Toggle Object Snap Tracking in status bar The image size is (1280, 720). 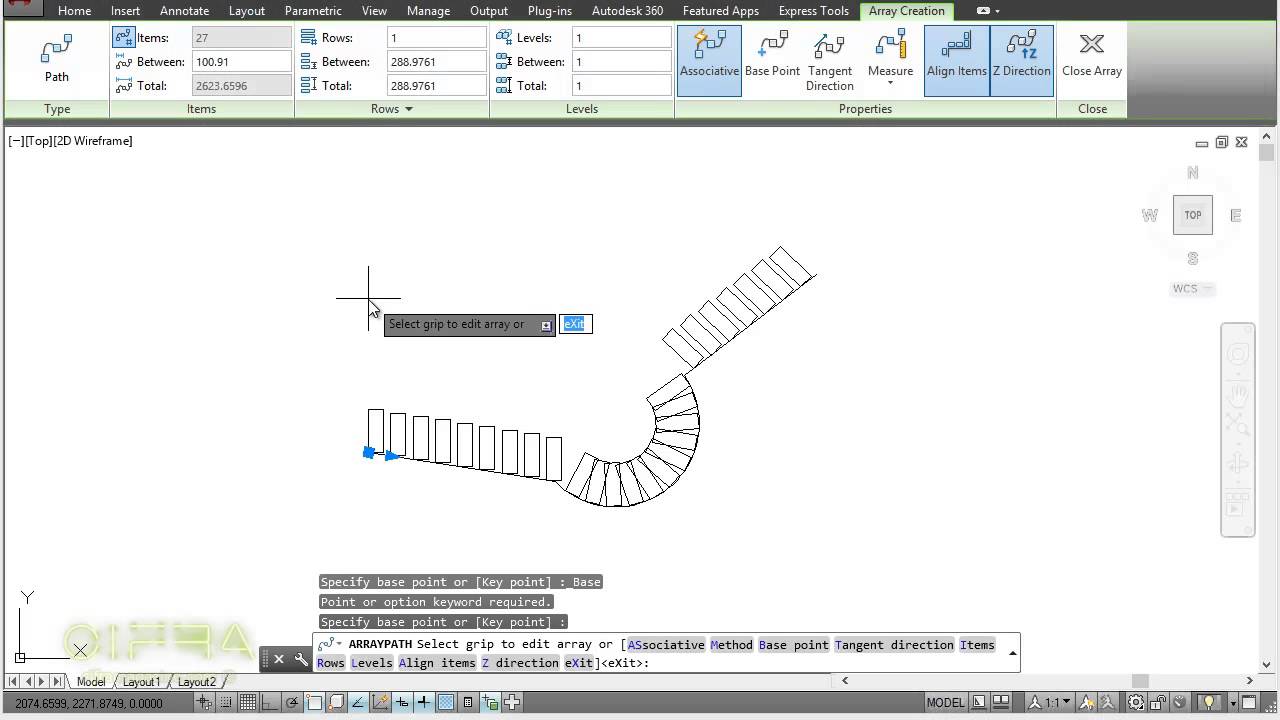click(x=358, y=702)
